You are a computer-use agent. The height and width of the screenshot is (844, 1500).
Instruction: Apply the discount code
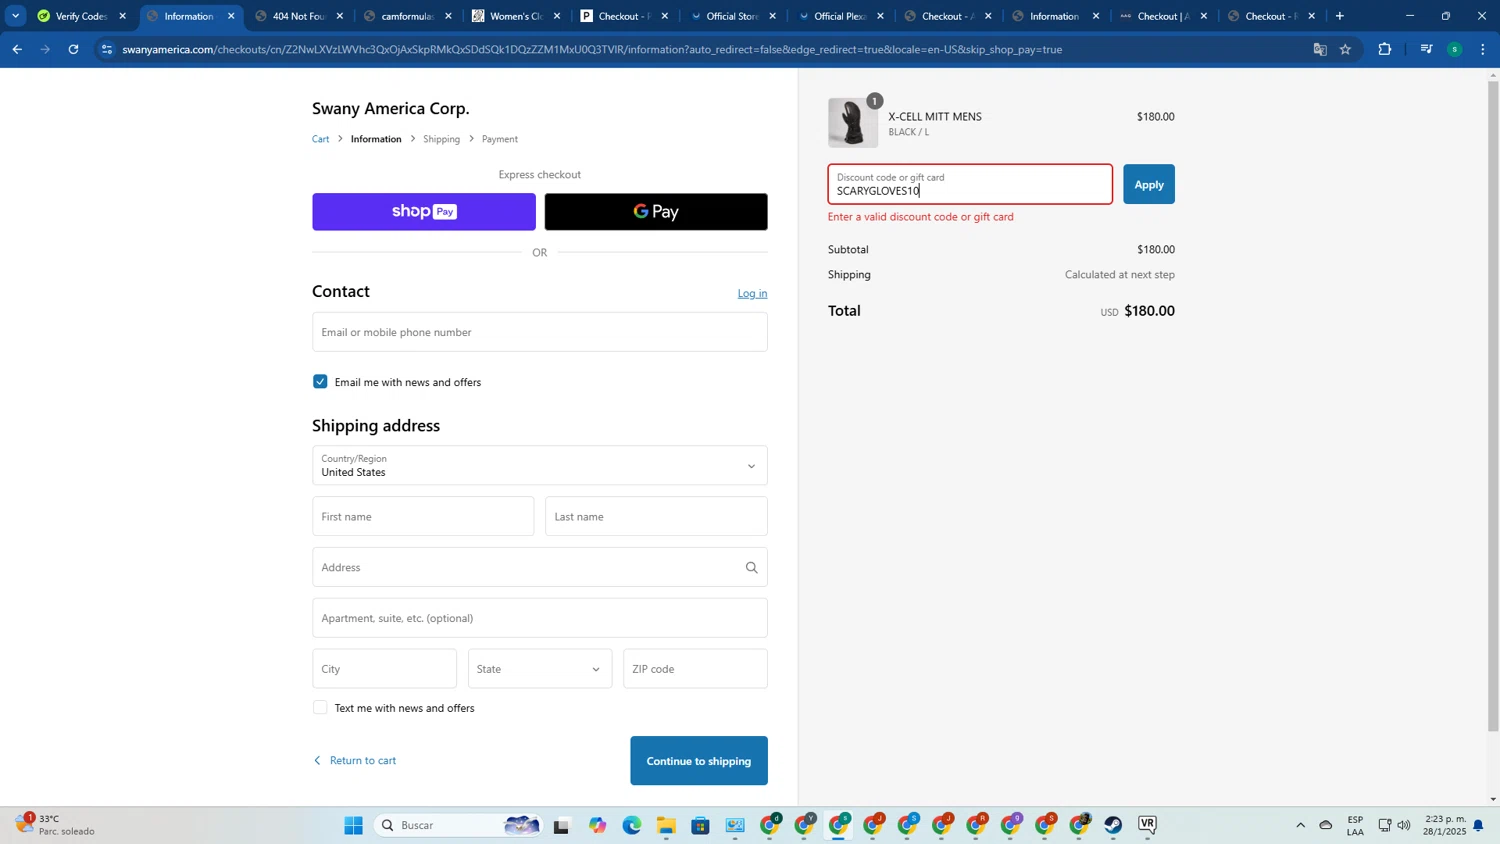(1149, 184)
